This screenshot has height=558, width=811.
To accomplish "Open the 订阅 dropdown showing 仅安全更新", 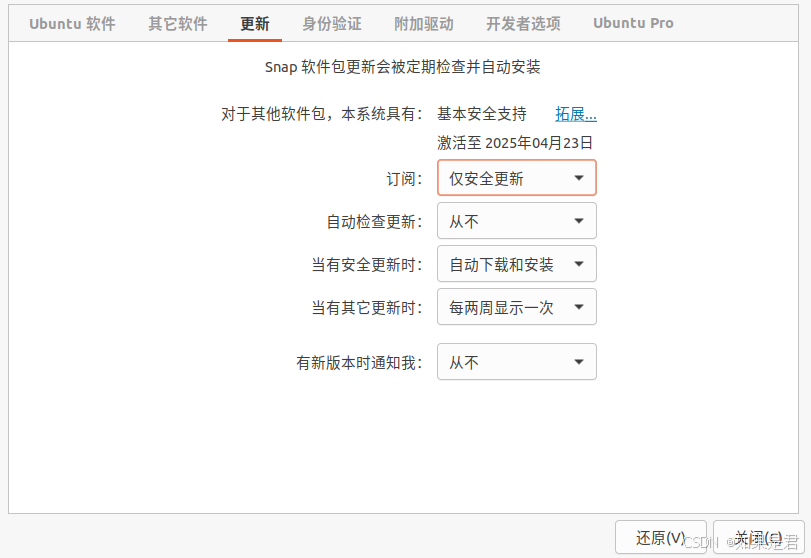I will [x=517, y=178].
